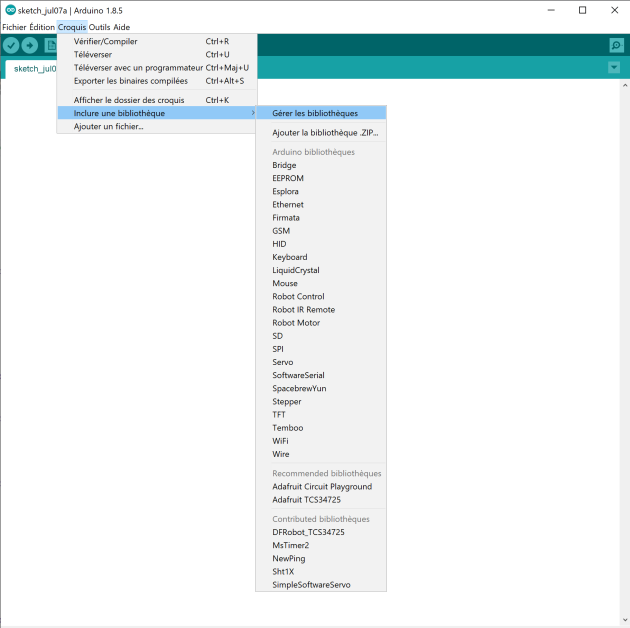Select Afficher le dossier des croquis
The height and width of the screenshot is (628, 630).
point(157,100)
